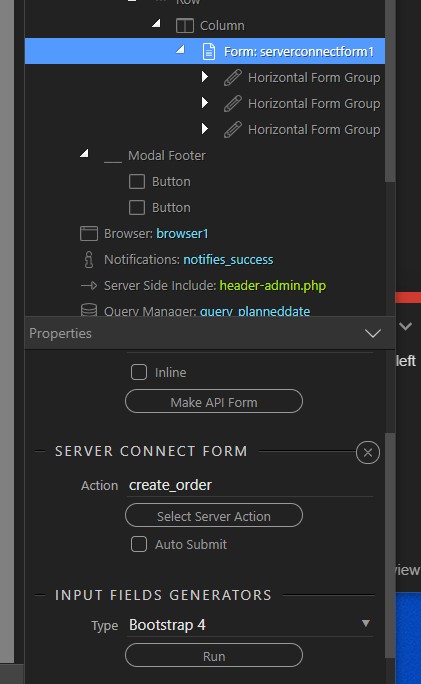The image size is (421, 684).
Task: Open the Bootstrap 4 Type dropdown
Action: coord(250,624)
